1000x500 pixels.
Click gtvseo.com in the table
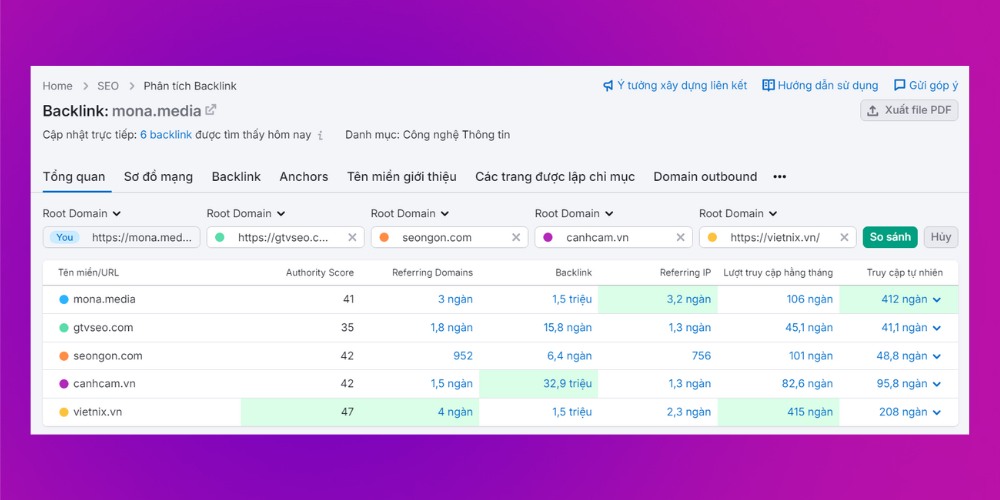tap(103, 328)
